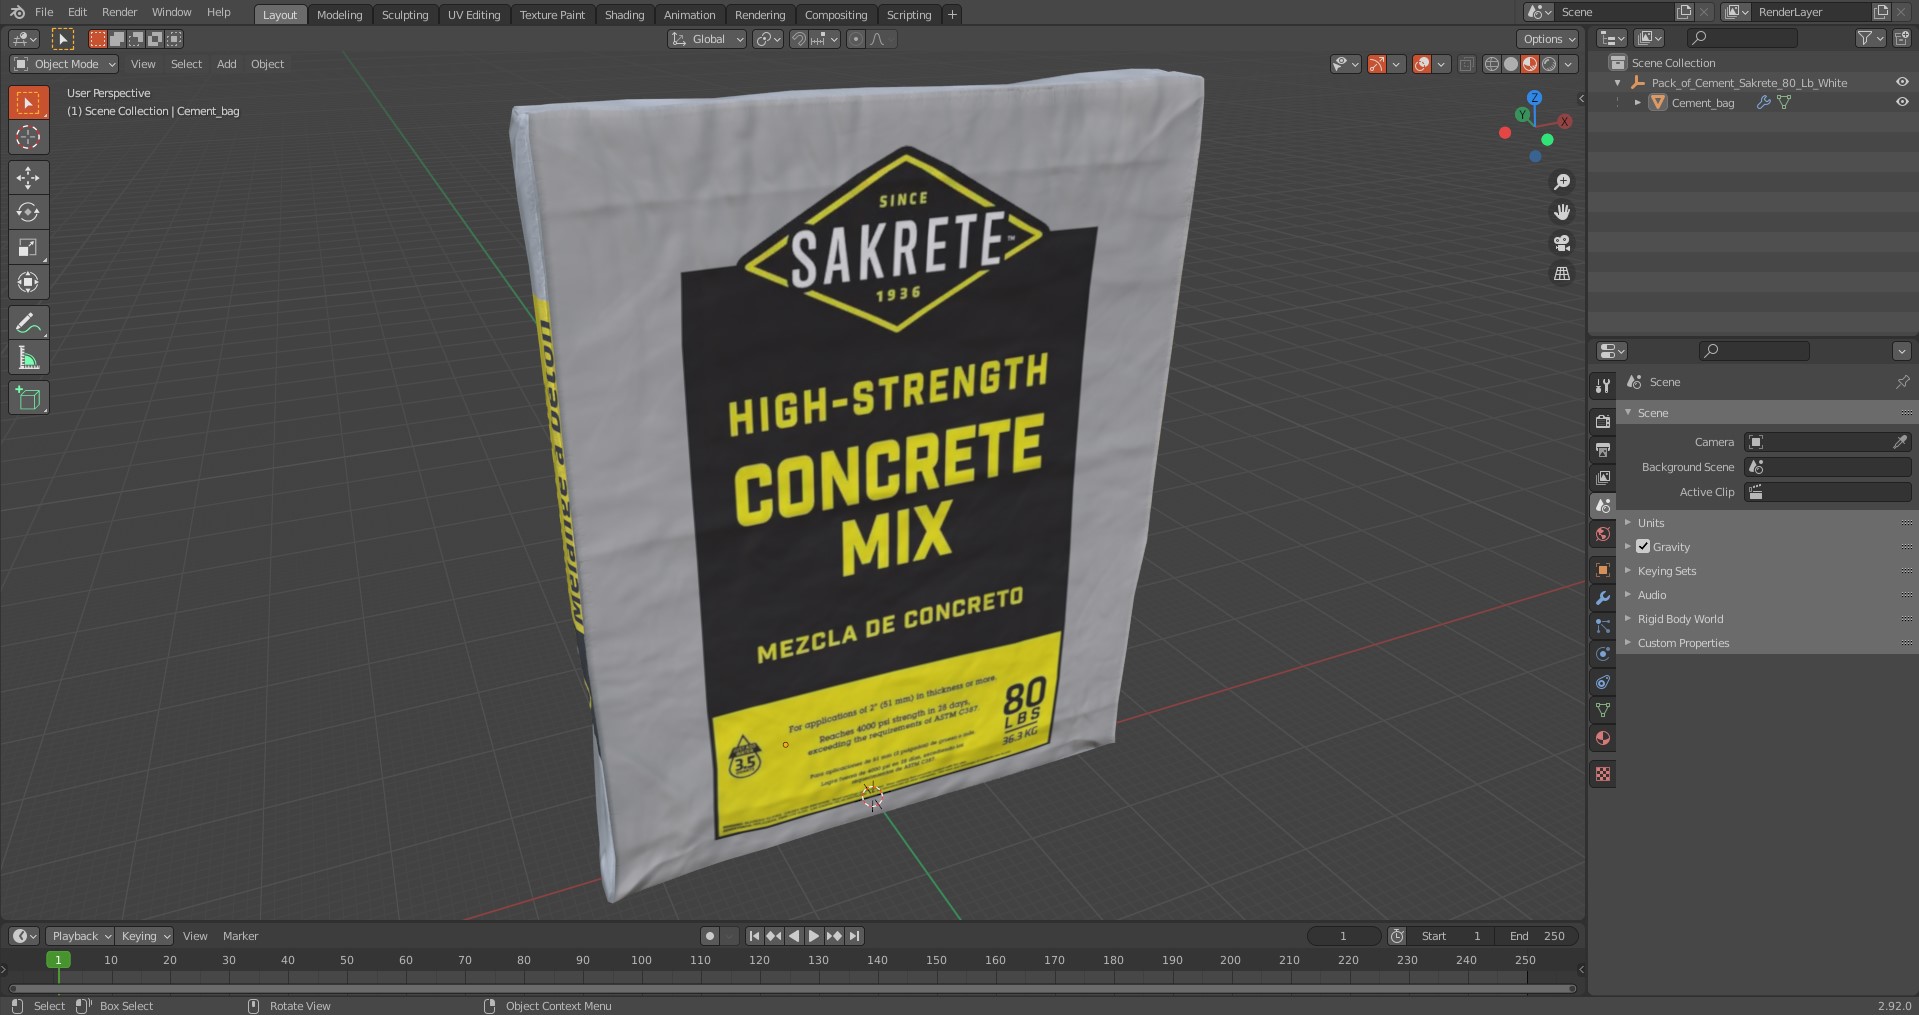Image resolution: width=1919 pixels, height=1015 pixels.
Task: Select the Measure tool
Action: [28, 358]
